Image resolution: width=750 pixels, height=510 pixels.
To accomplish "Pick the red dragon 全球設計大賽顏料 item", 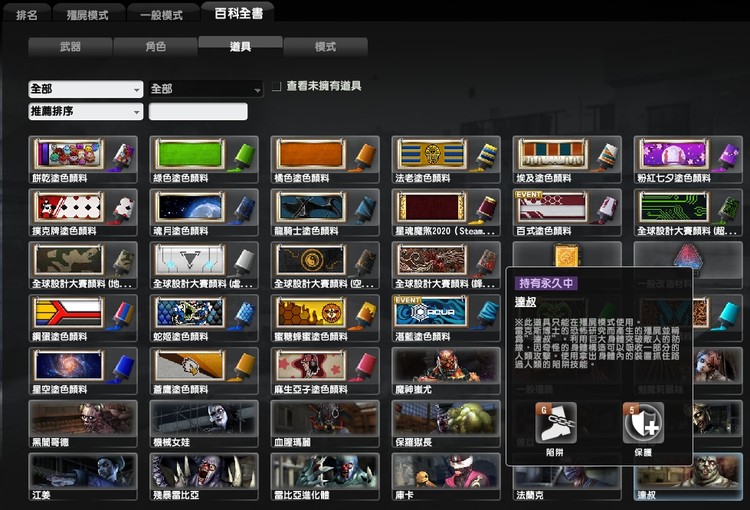I will tap(446, 266).
